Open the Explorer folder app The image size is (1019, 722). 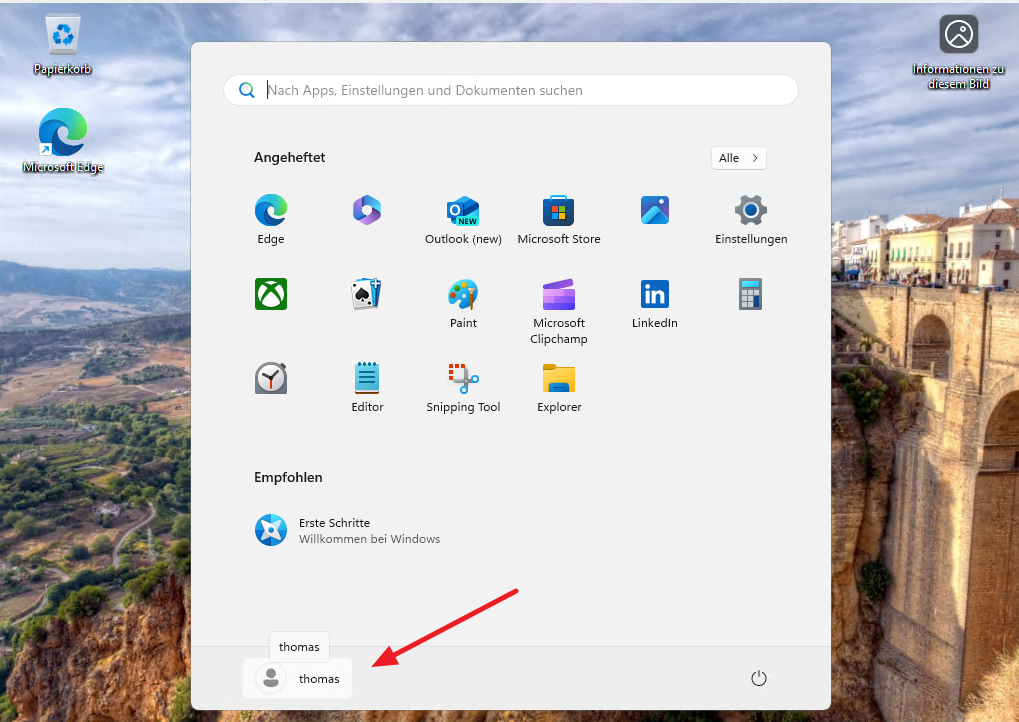click(x=558, y=387)
